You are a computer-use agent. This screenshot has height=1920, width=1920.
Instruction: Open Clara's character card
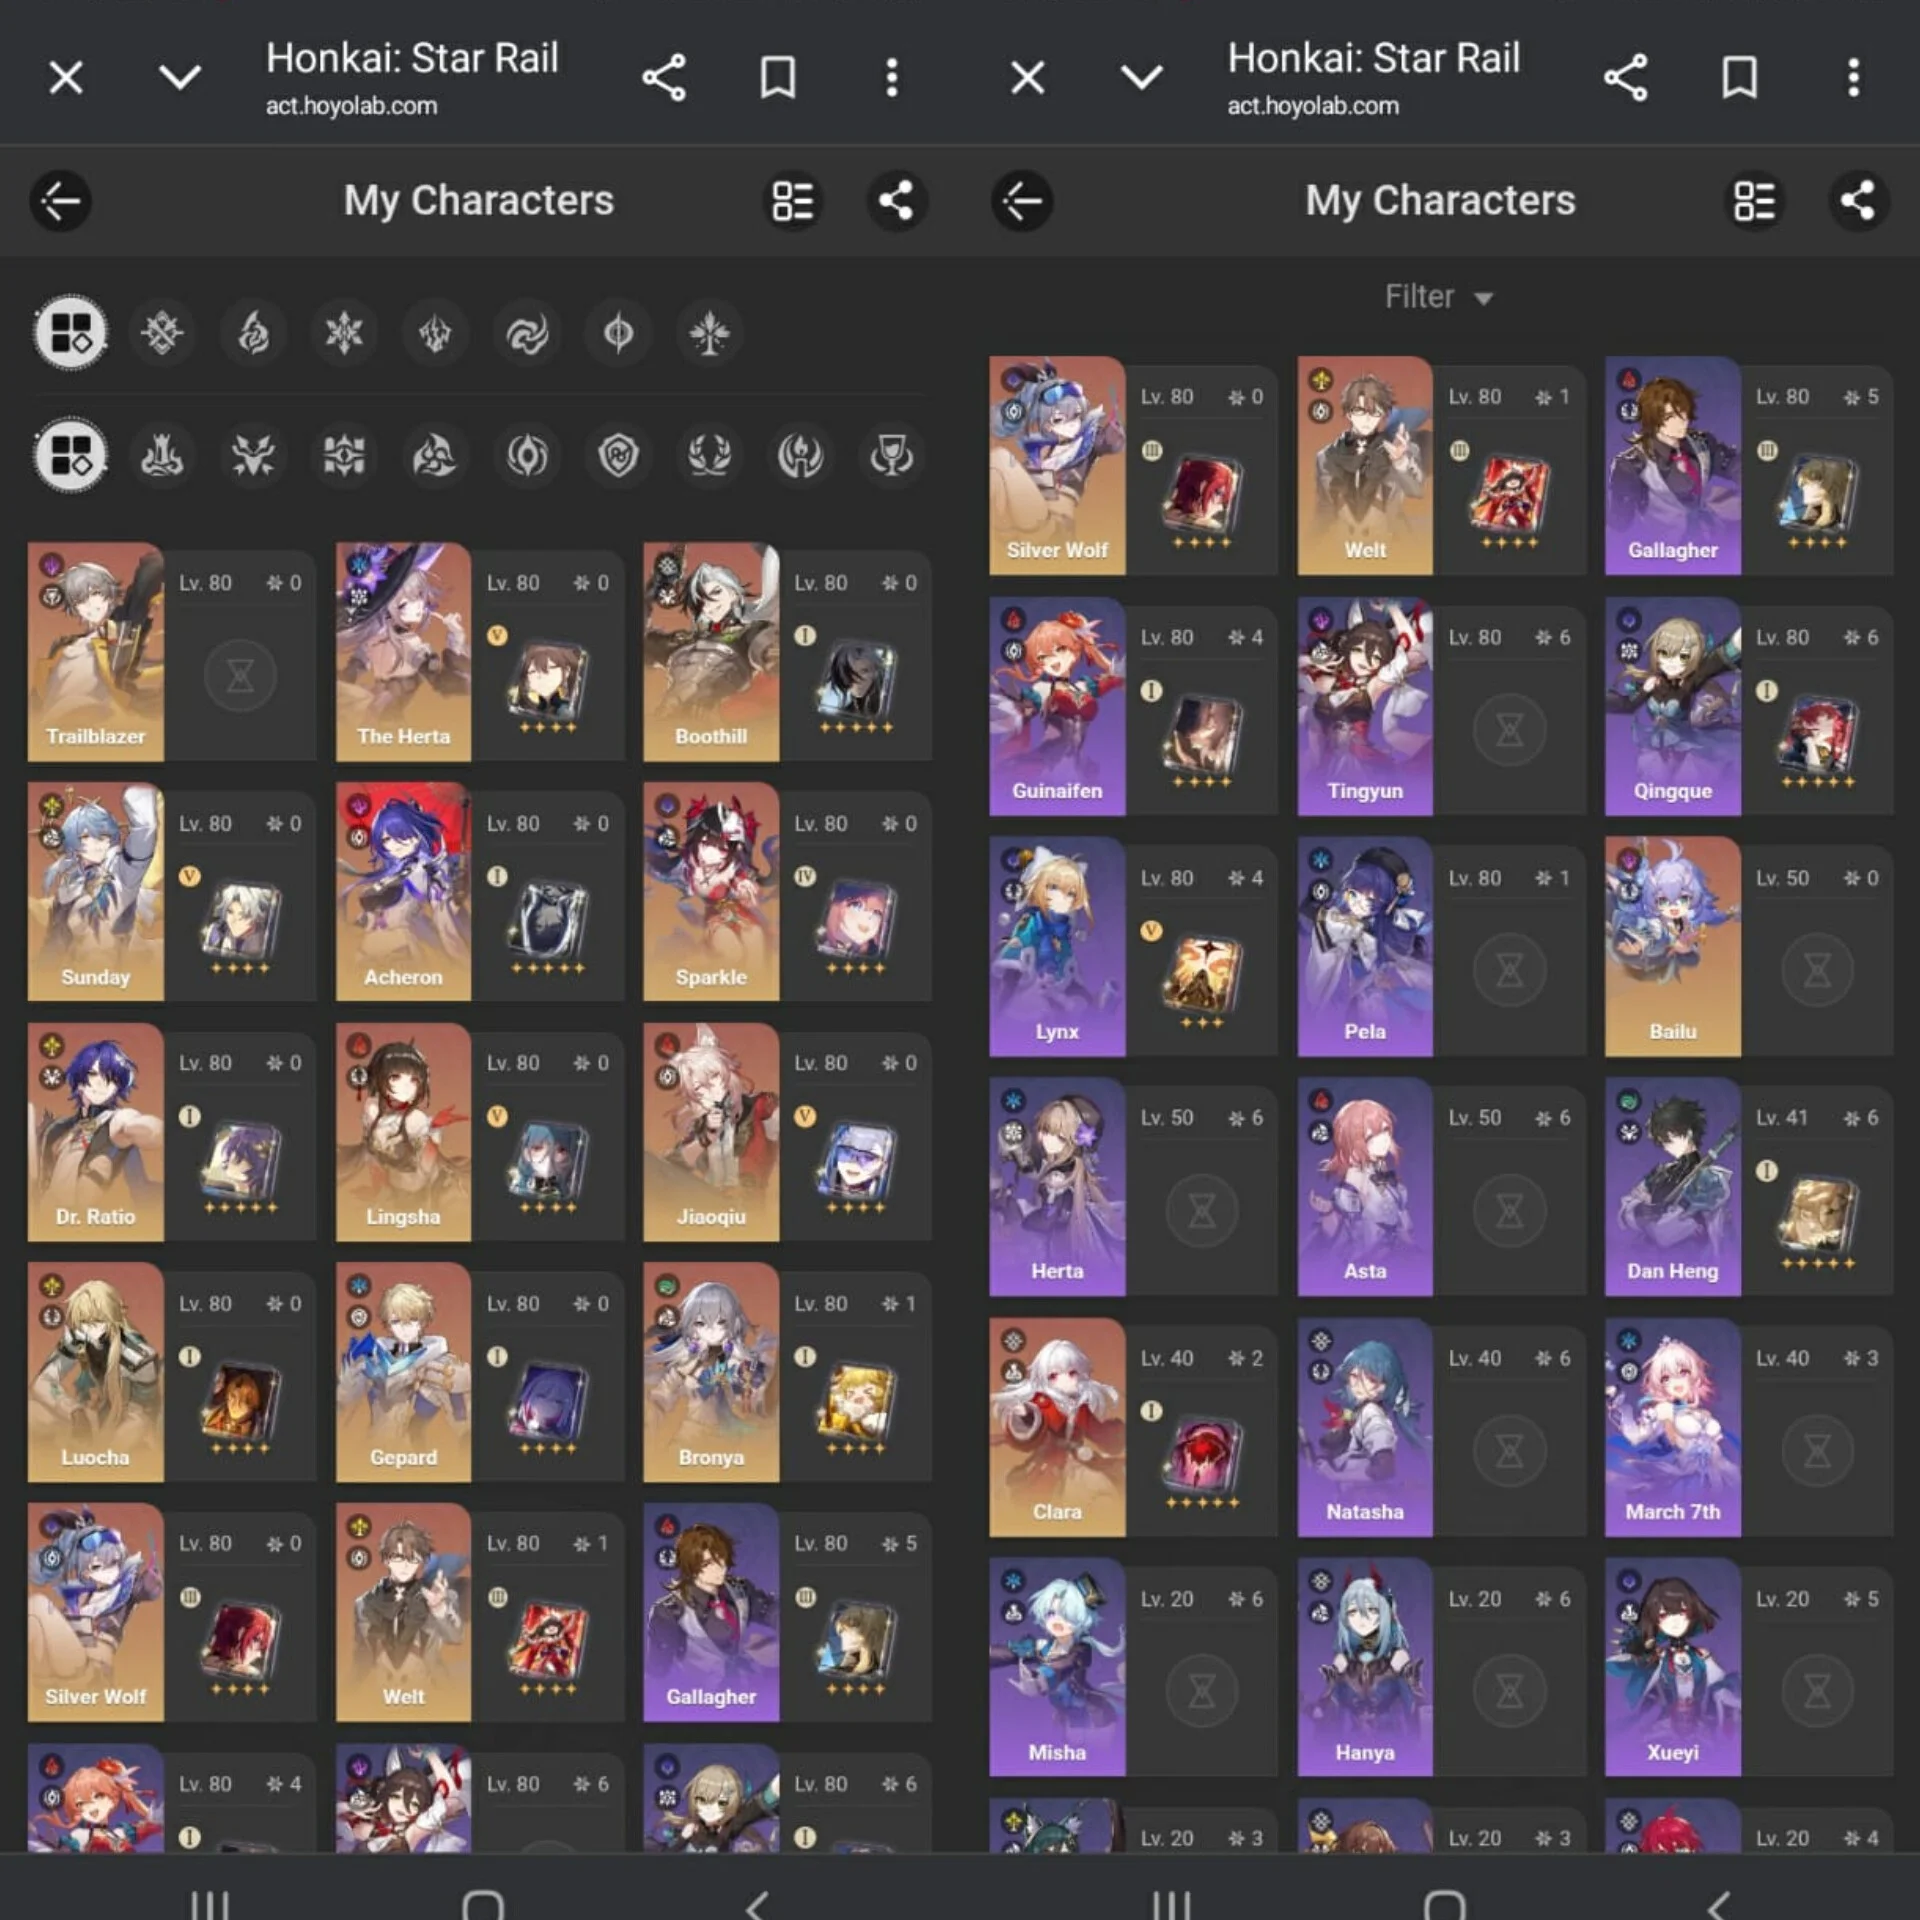tap(1134, 1428)
